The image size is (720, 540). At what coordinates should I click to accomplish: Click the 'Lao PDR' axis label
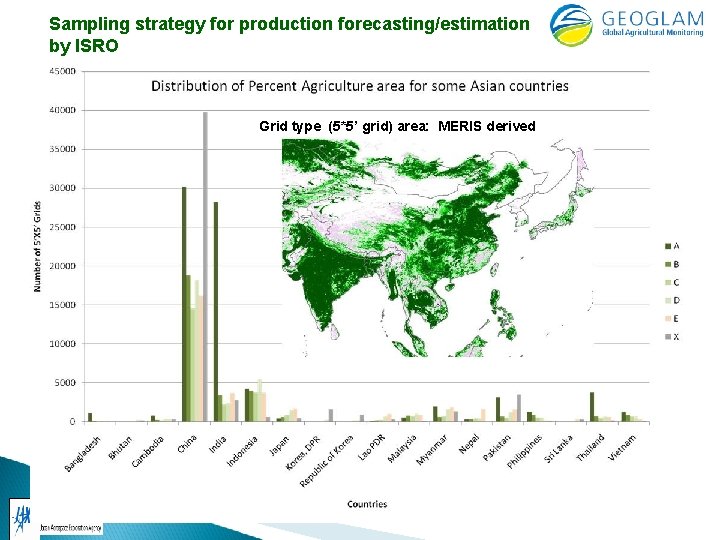coord(370,448)
